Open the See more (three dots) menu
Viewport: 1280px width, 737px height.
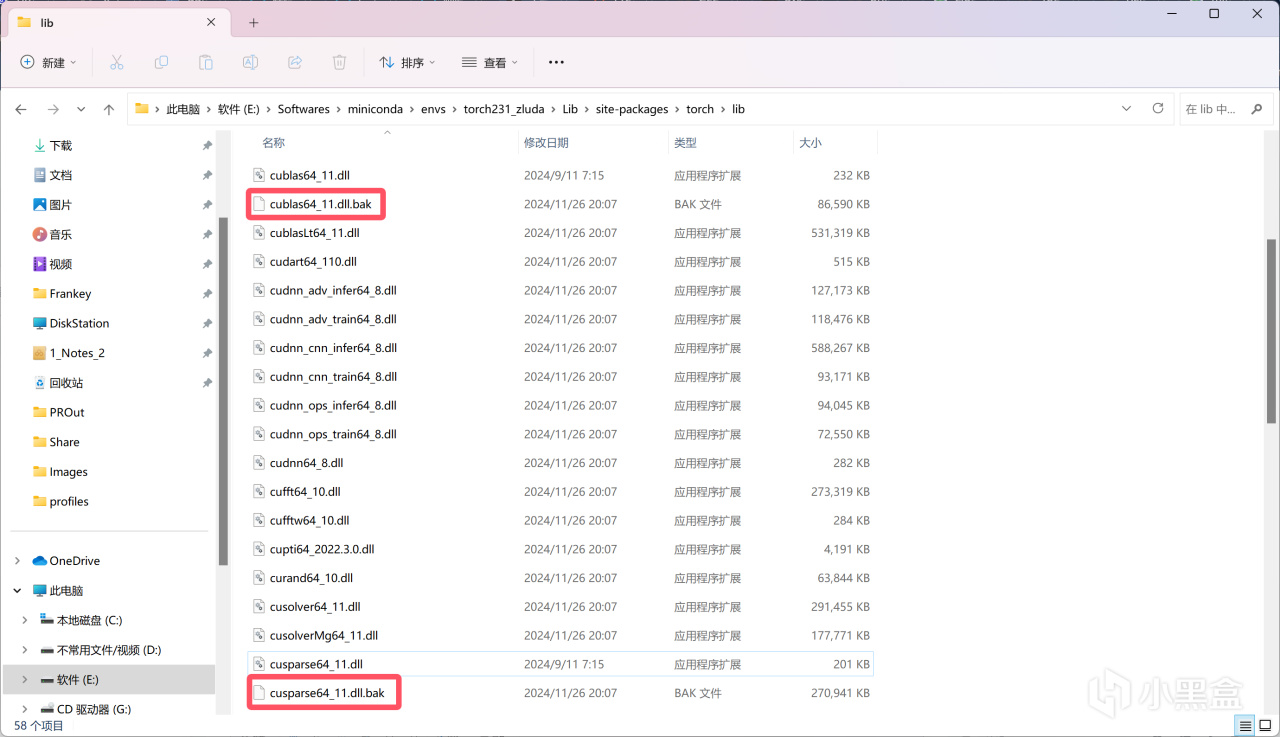coord(557,62)
